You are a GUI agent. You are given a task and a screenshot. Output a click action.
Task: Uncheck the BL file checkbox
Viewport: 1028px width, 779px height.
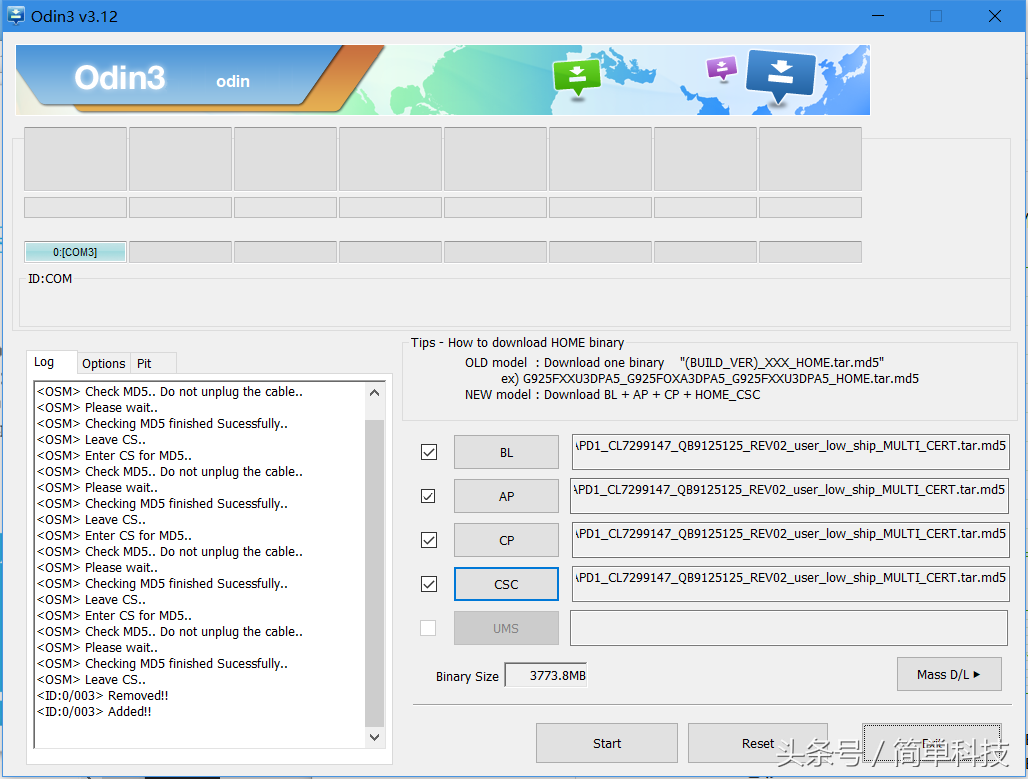[x=429, y=452]
